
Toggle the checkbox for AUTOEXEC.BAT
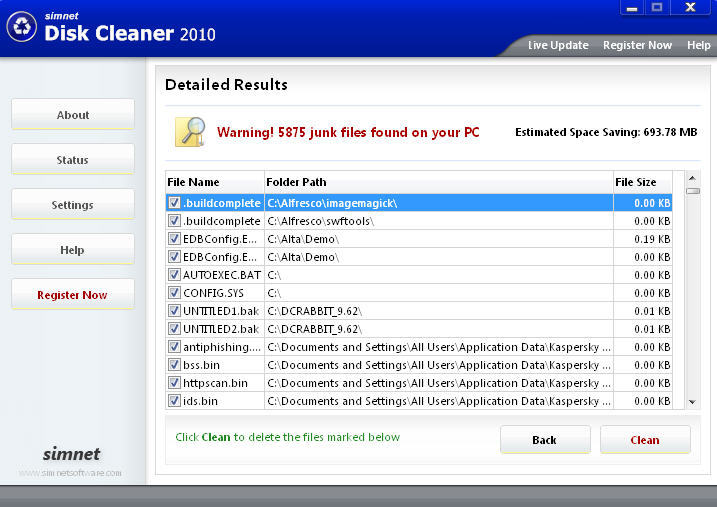(x=174, y=275)
